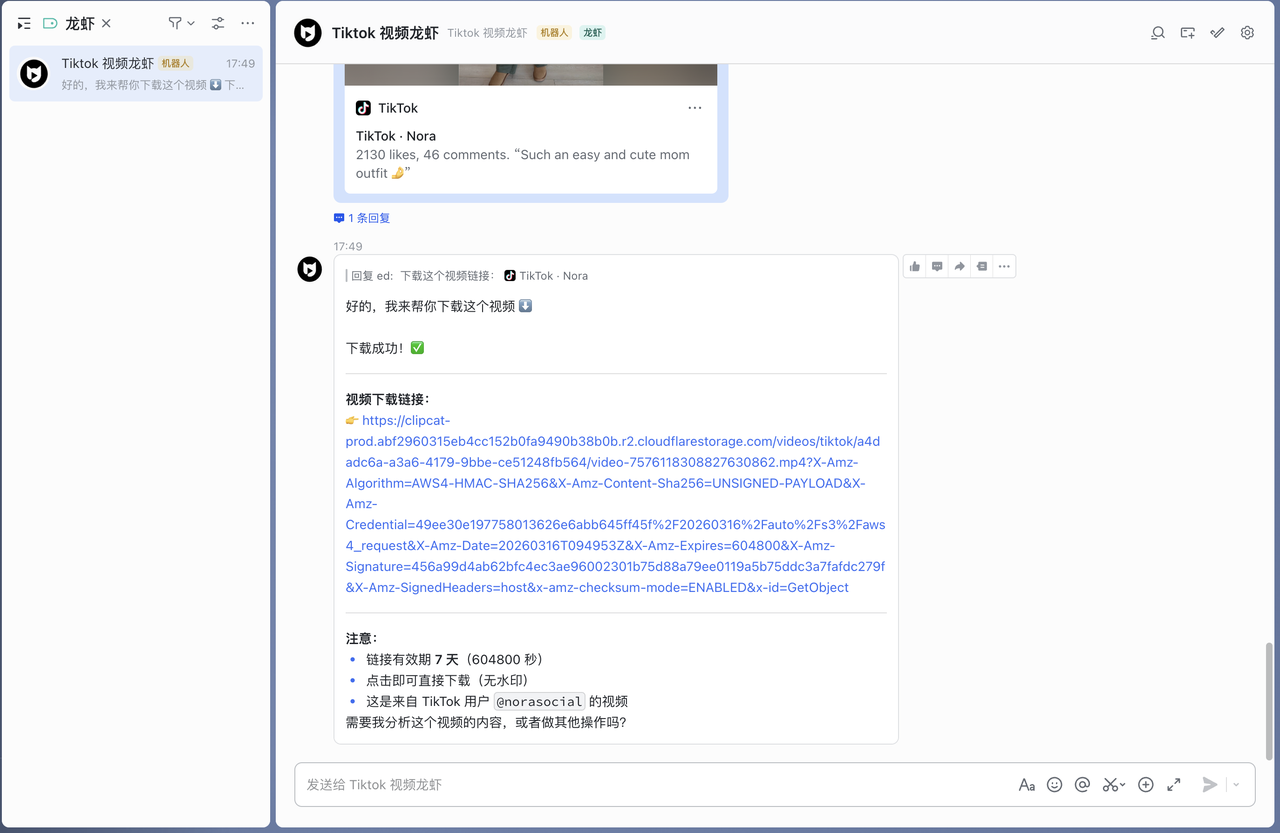
Task: Open the Aa text formatting options
Action: pos(1026,785)
